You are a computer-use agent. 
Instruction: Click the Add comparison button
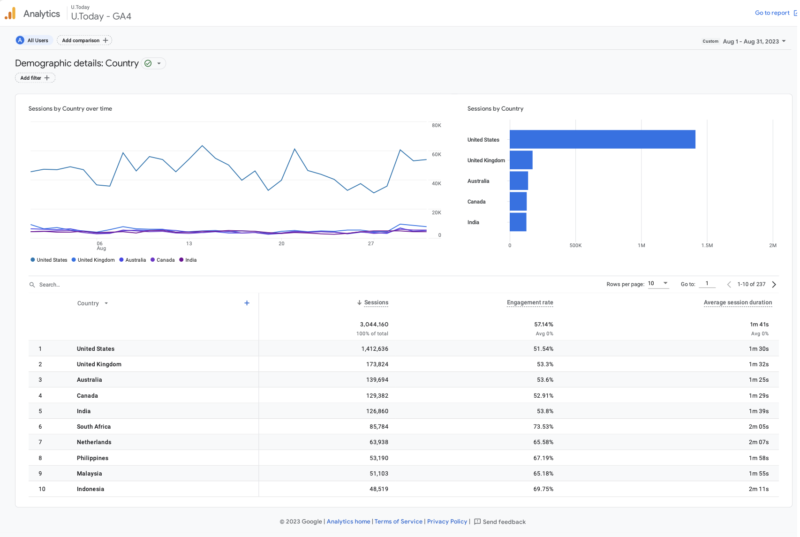point(85,40)
